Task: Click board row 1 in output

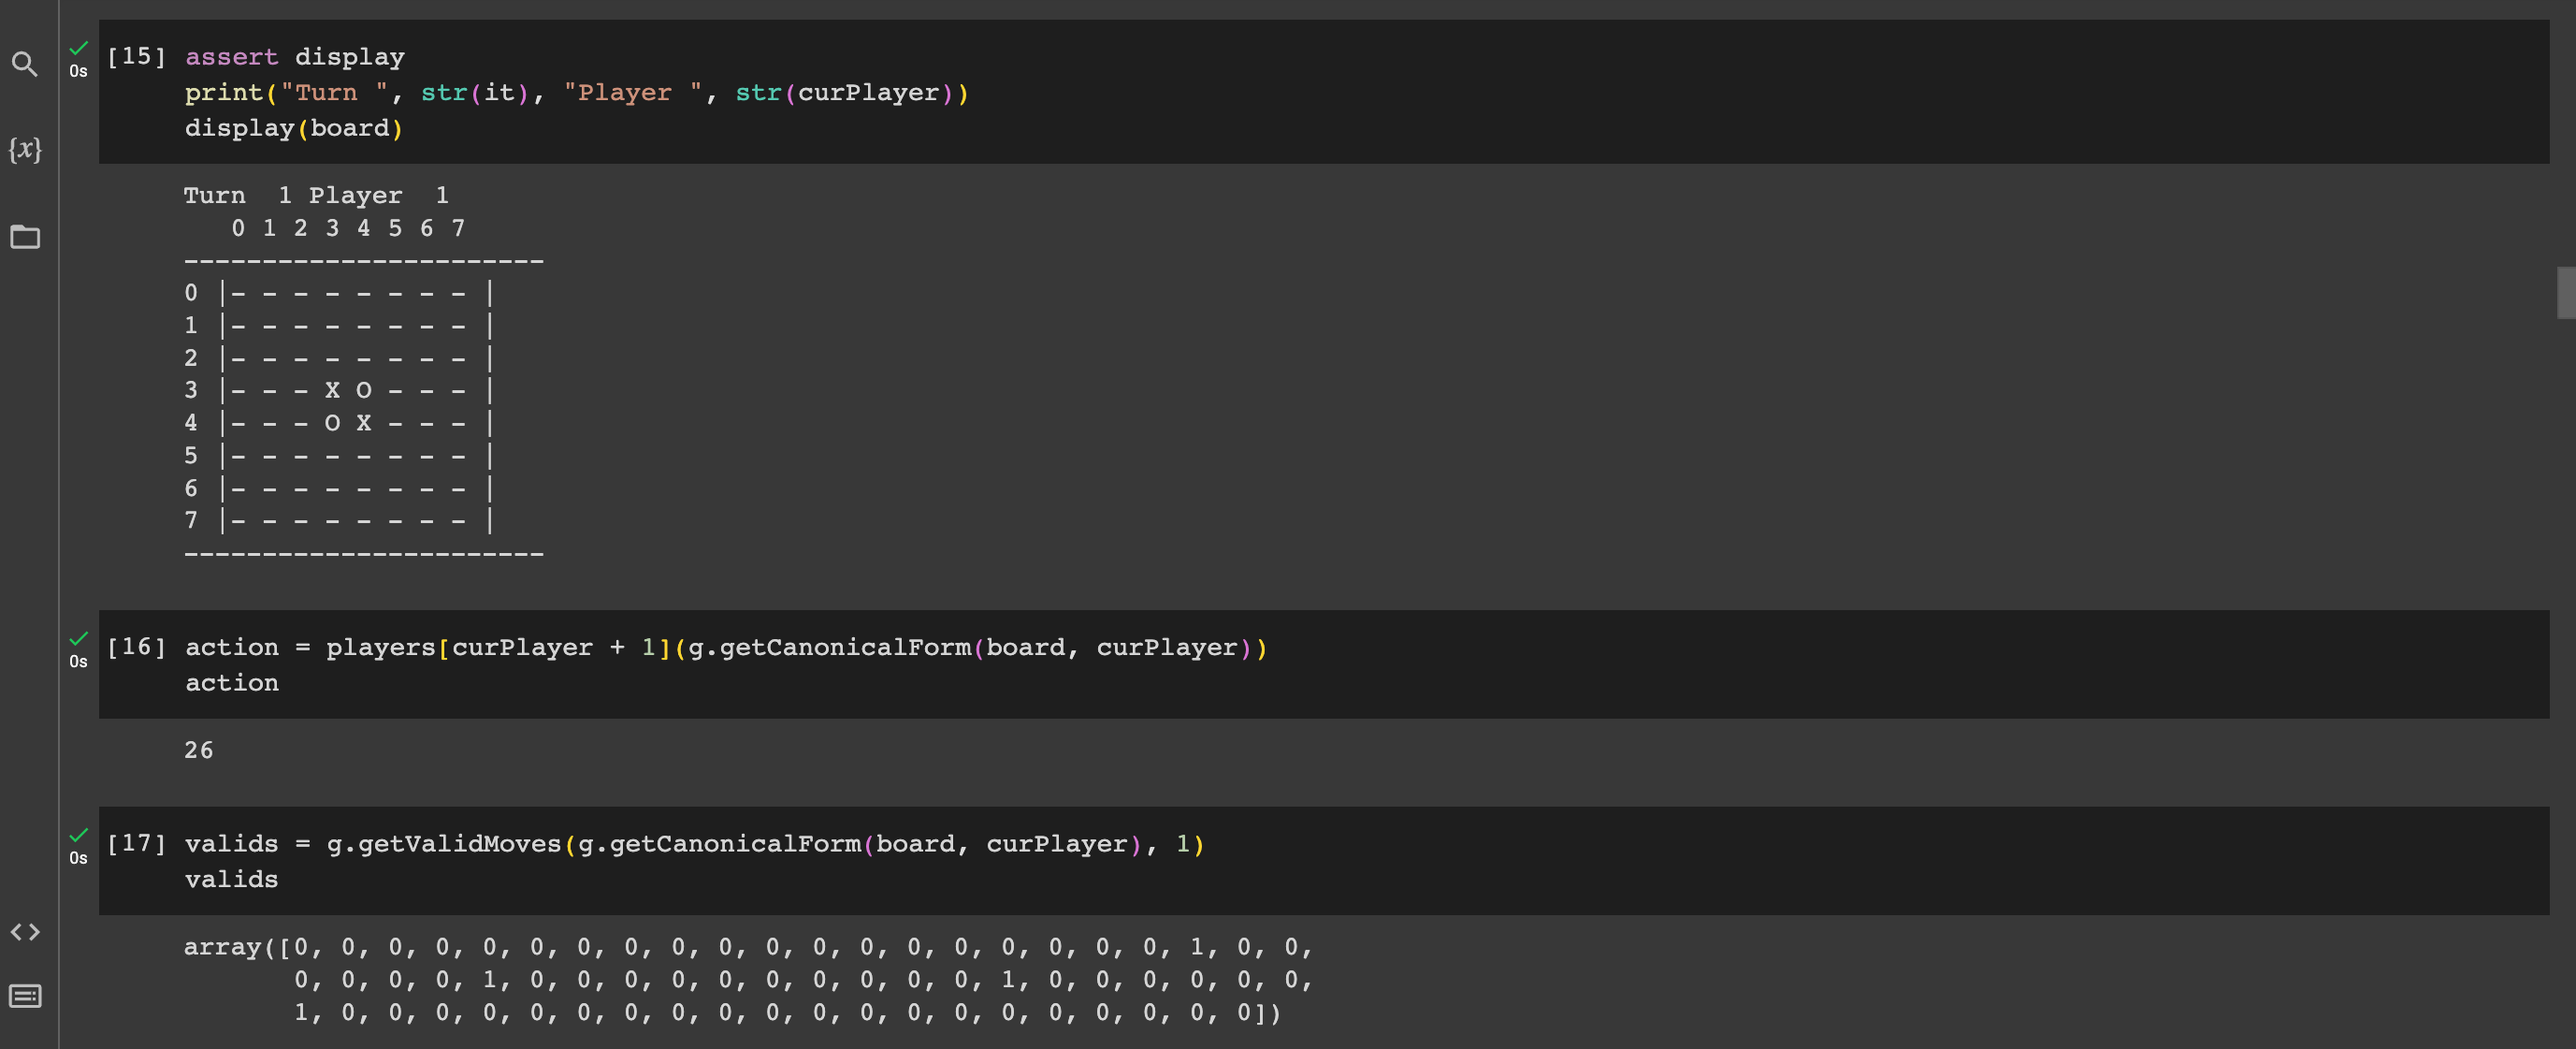Action: click(x=339, y=325)
